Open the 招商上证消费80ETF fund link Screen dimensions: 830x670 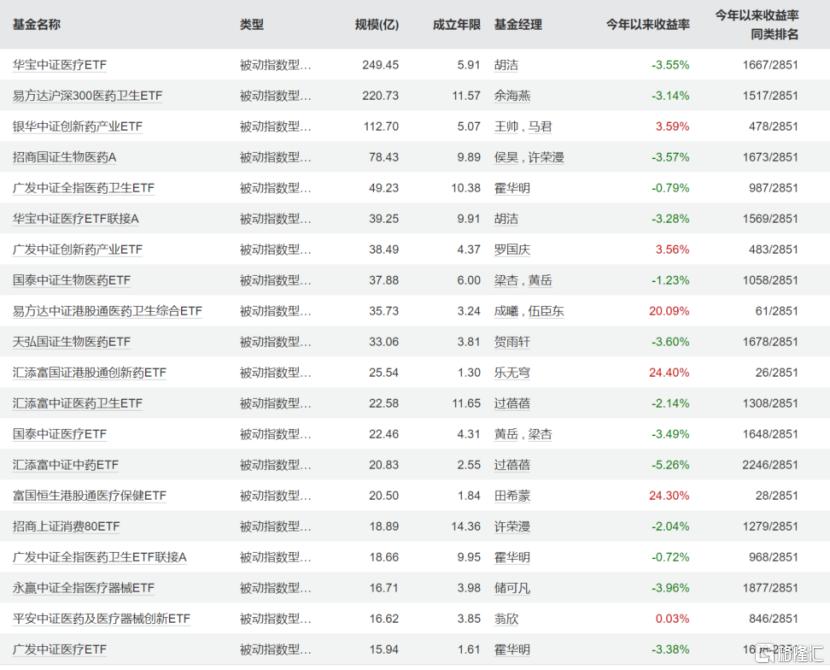(x=66, y=526)
